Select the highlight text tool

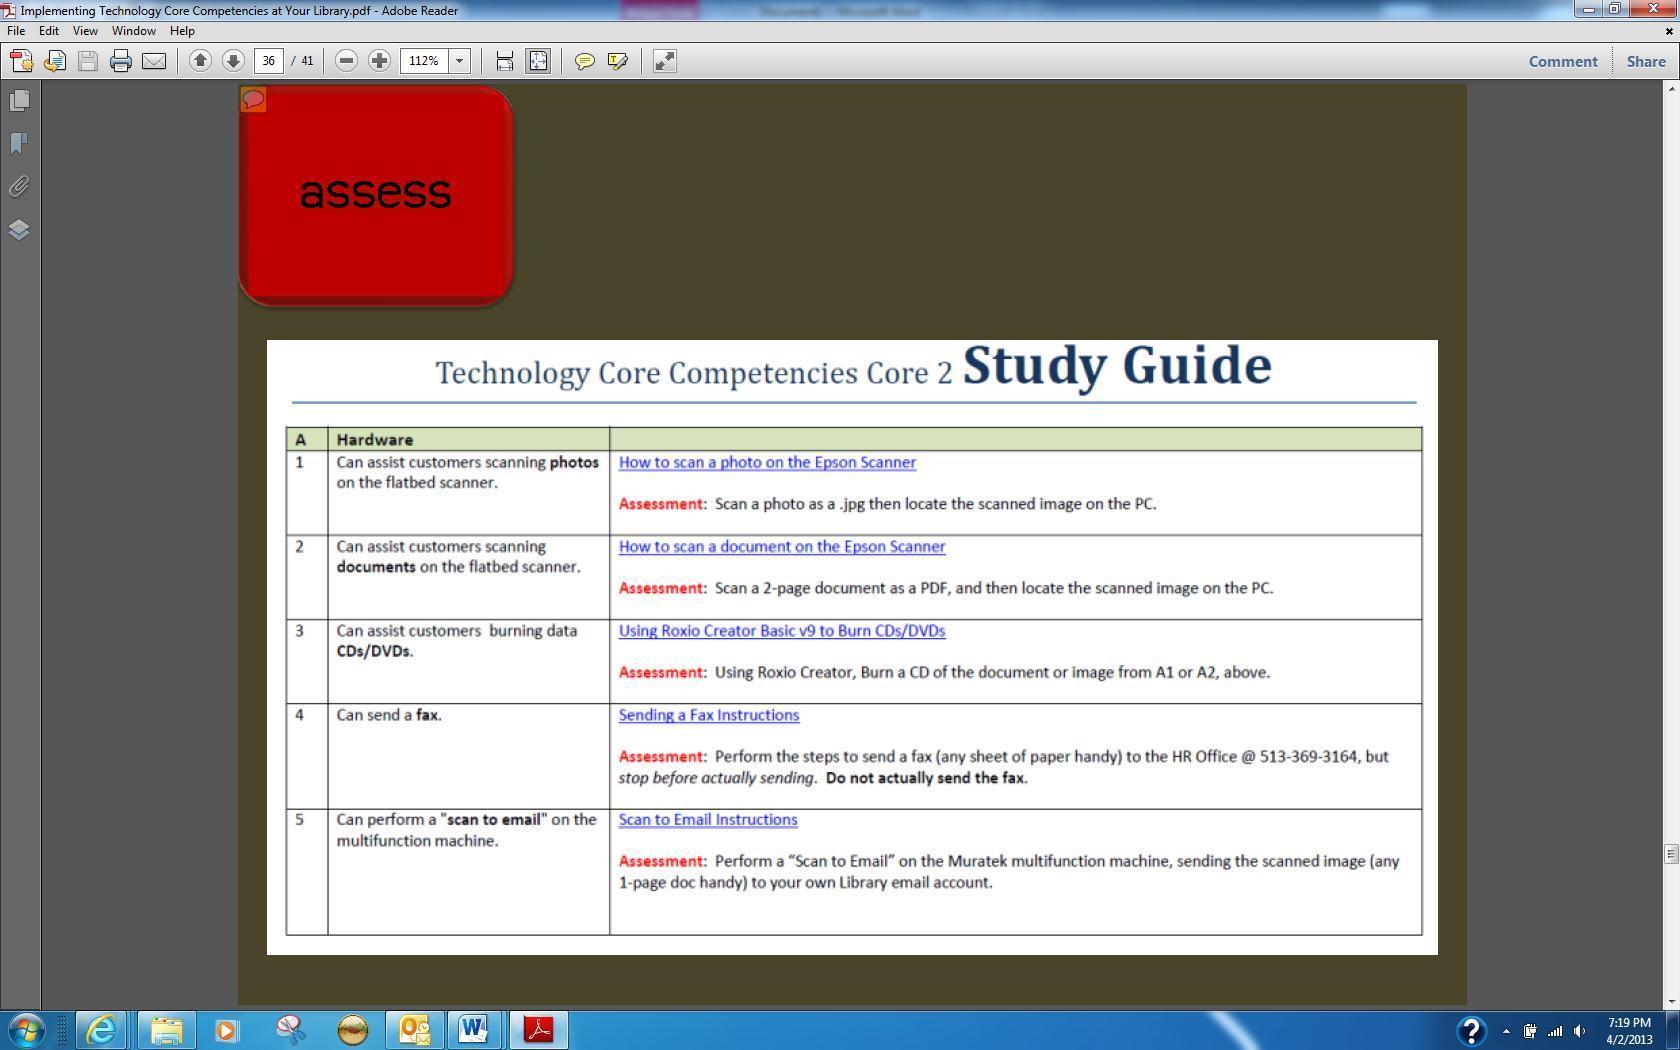point(618,61)
